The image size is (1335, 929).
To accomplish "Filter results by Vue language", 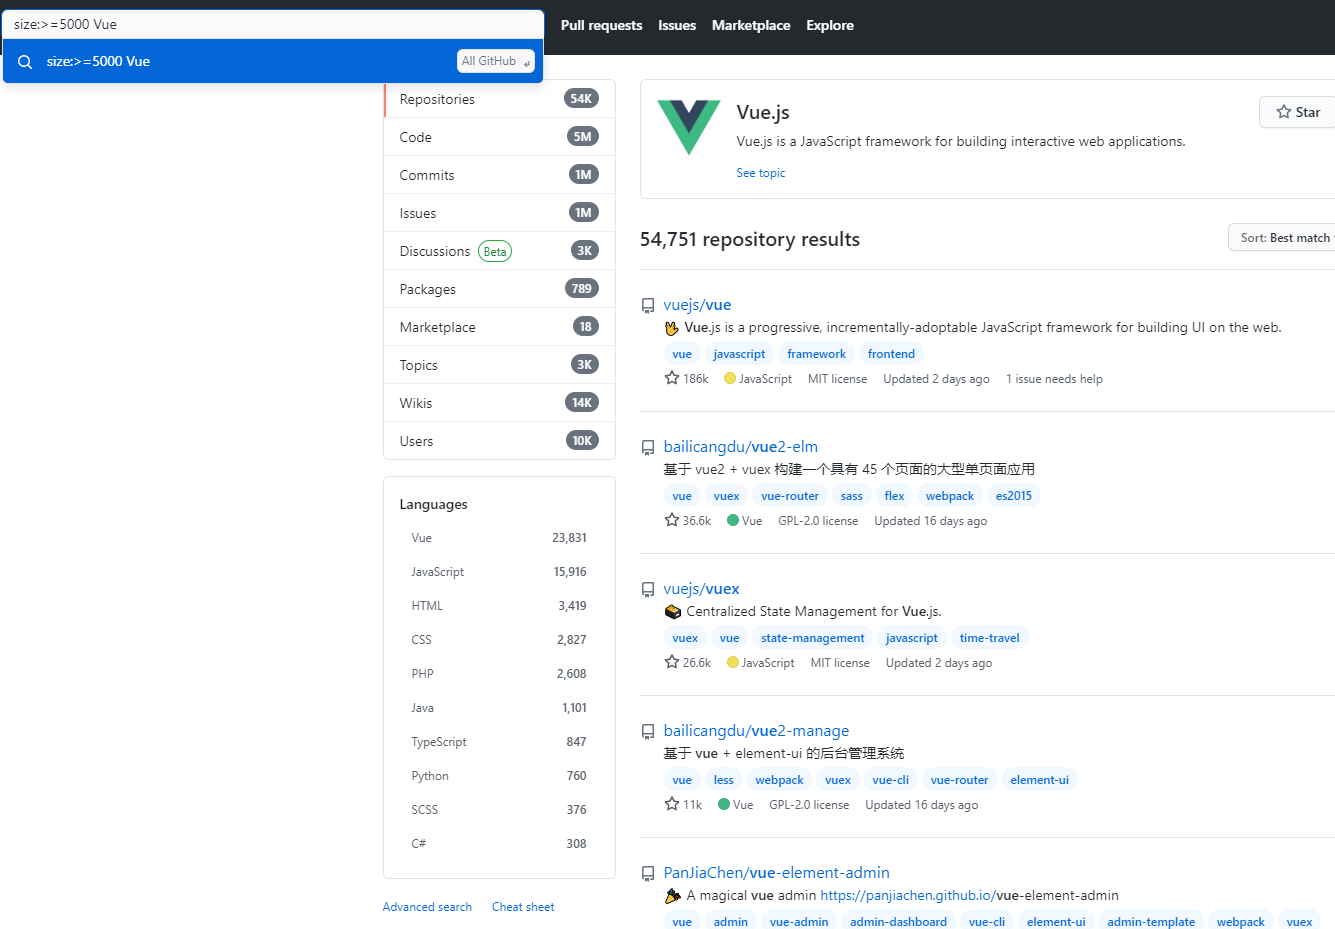I will pyautogui.click(x=499, y=538).
